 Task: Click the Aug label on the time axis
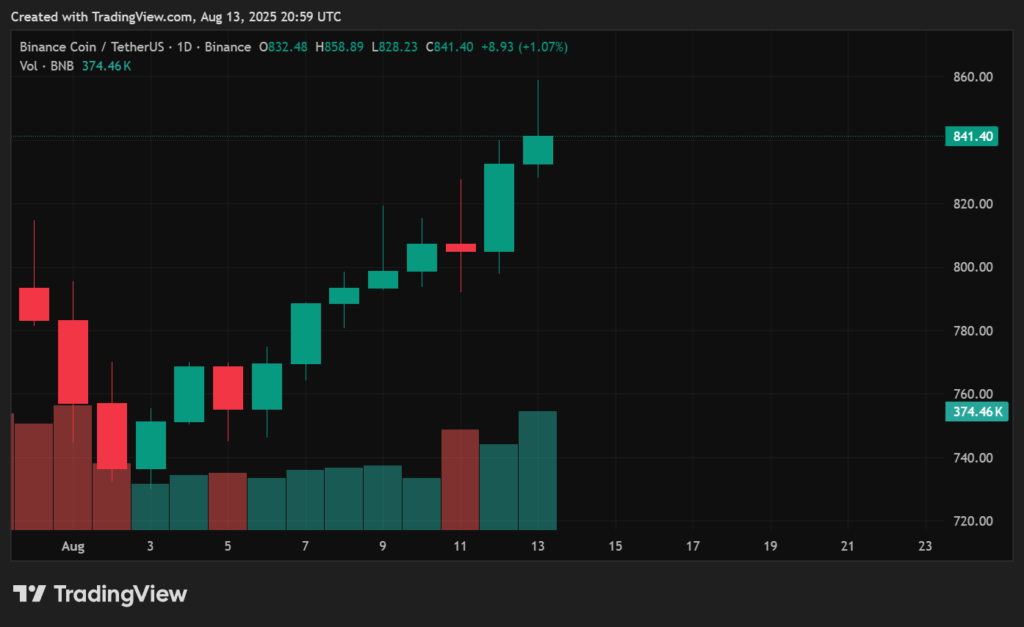tap(73, 546)
